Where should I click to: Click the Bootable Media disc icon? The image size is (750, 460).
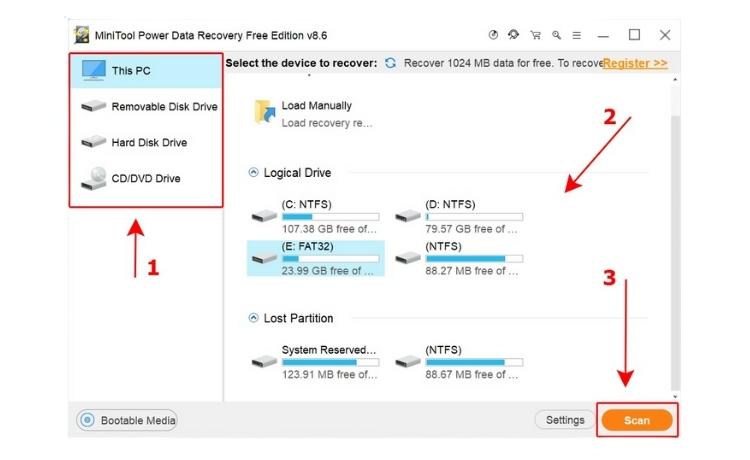(x=87, y=420)
